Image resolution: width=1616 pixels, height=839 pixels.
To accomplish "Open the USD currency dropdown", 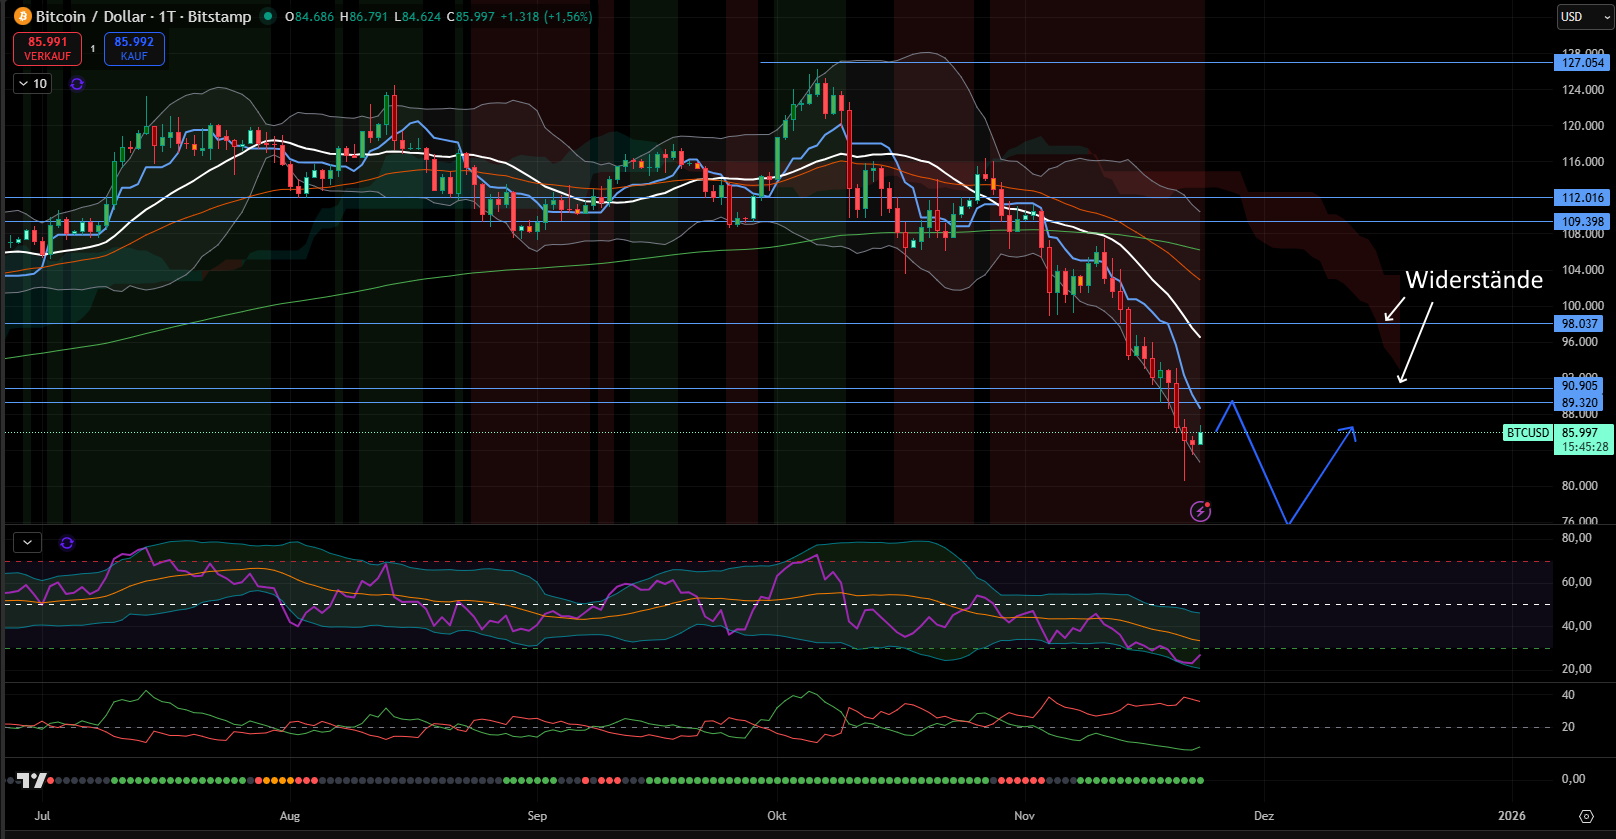I will point(1585,17).
